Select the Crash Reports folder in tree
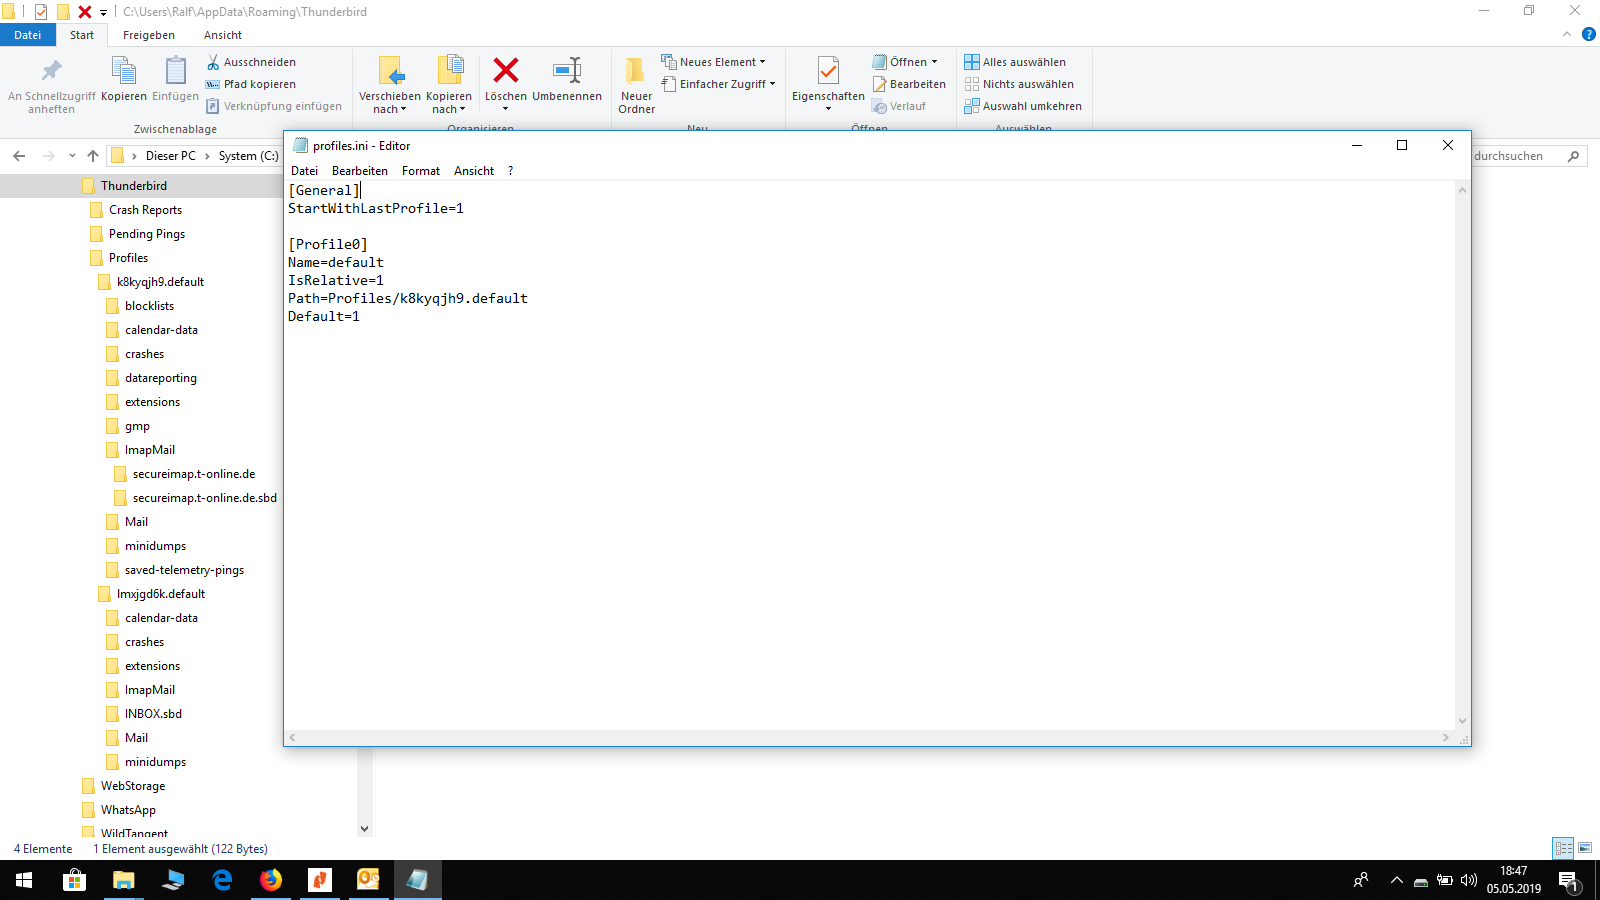Screen dimensions: 1600x900 [x=145, y=210]
